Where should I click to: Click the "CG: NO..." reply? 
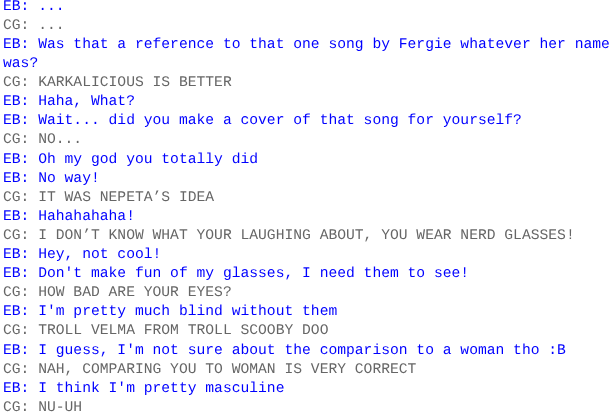pyautogui.click(x=39, y=139)
